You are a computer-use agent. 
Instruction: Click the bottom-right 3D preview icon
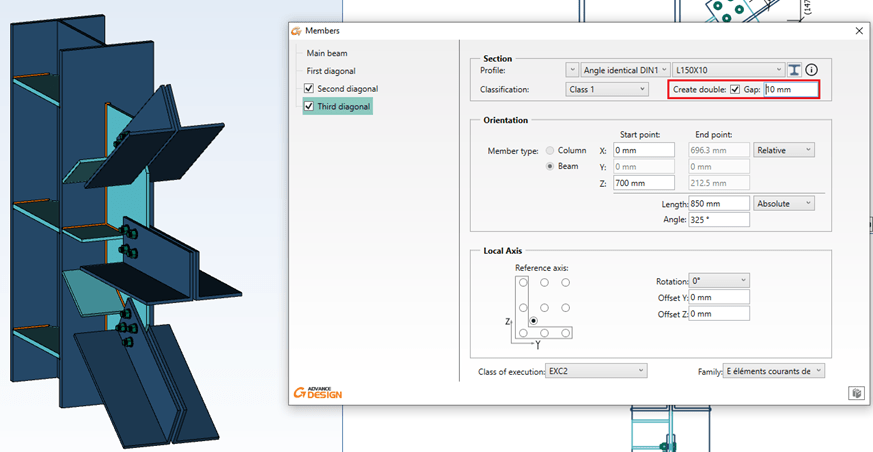[855, 393]
